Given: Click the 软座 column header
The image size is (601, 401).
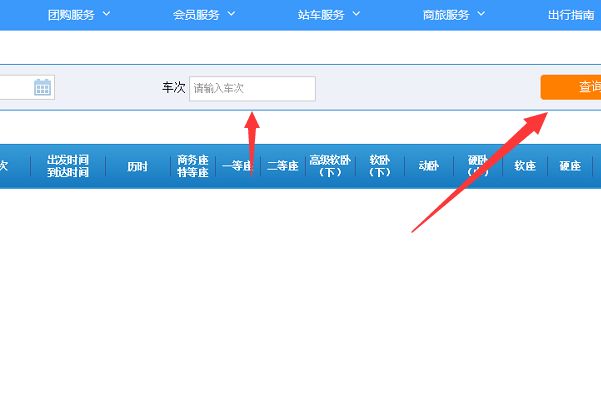Looking at the screenshot, I should point(525,166).
